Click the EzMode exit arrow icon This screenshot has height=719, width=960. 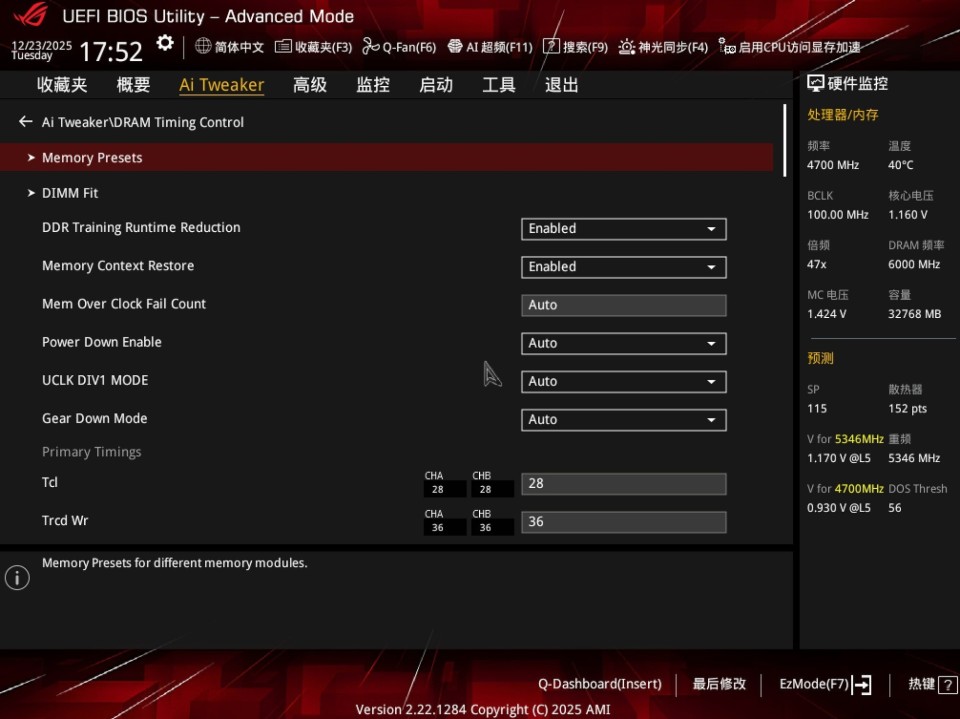(x=862, y=684)
